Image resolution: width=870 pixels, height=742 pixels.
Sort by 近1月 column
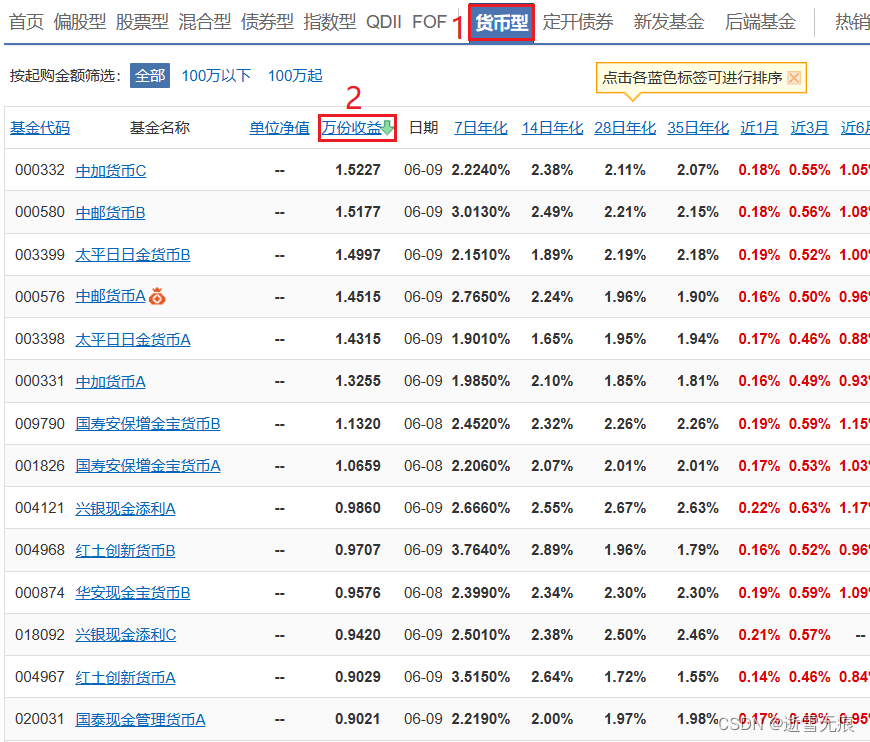coord(759,128)
